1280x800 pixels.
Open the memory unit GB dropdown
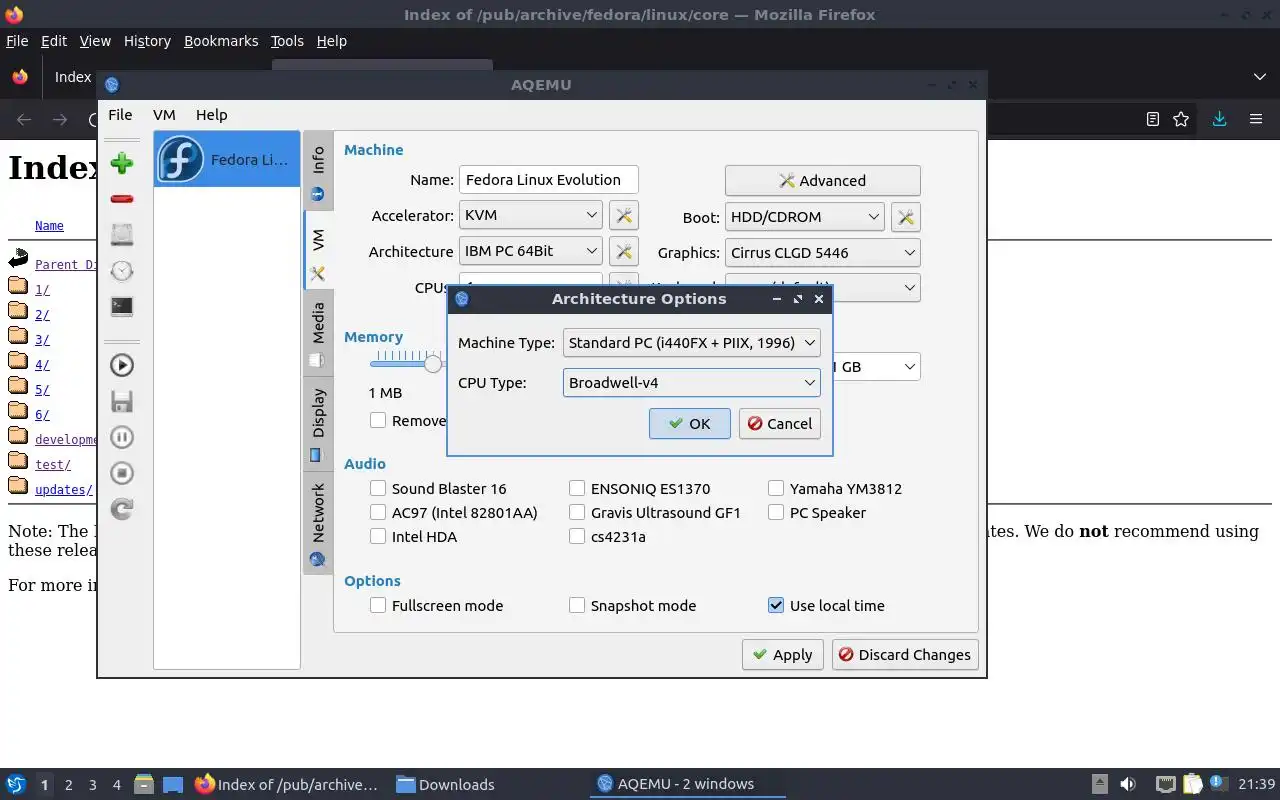click(x=877, y=366)
